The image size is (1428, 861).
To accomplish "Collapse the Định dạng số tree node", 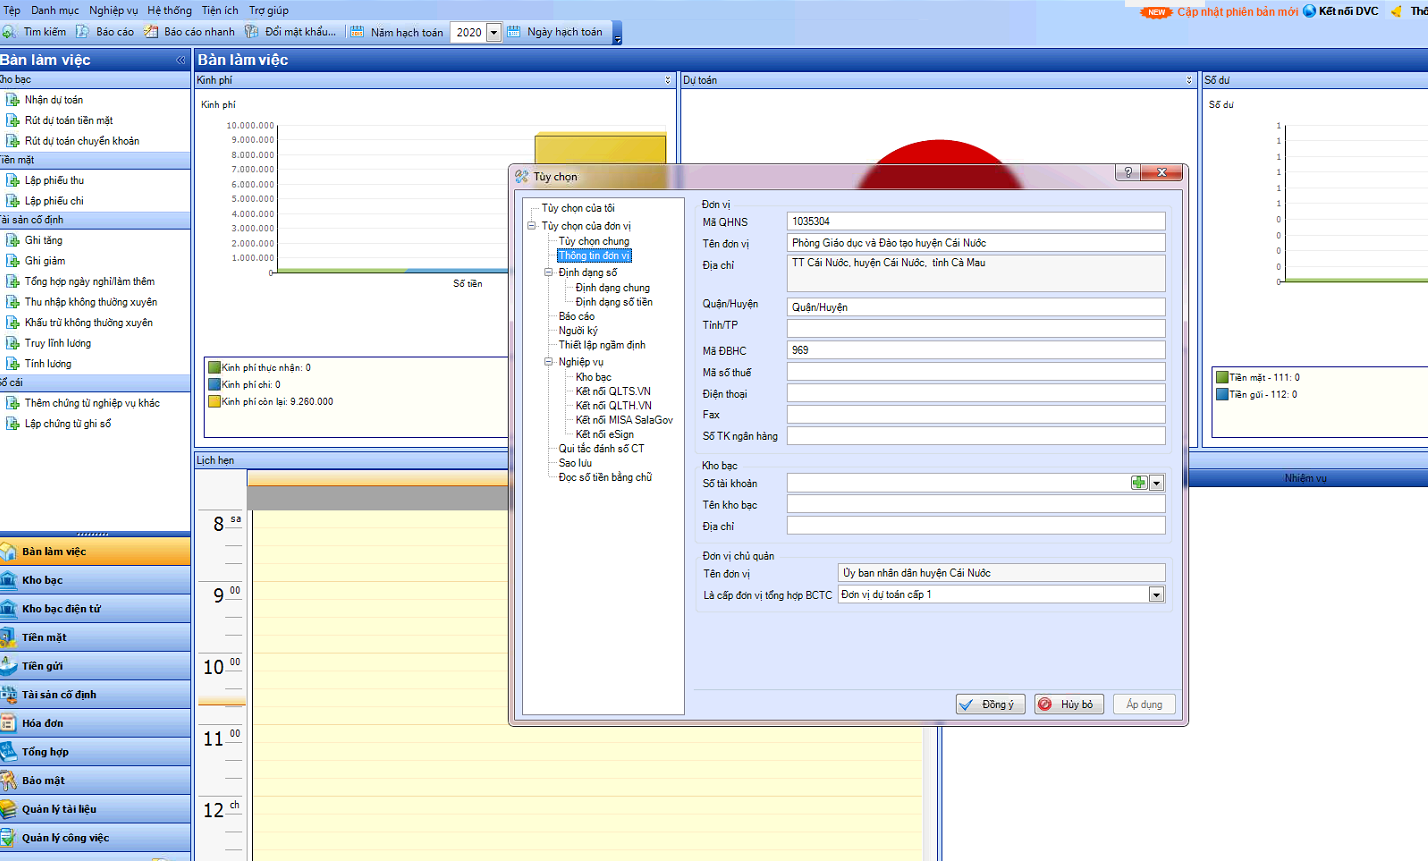I will coord(549,272).
